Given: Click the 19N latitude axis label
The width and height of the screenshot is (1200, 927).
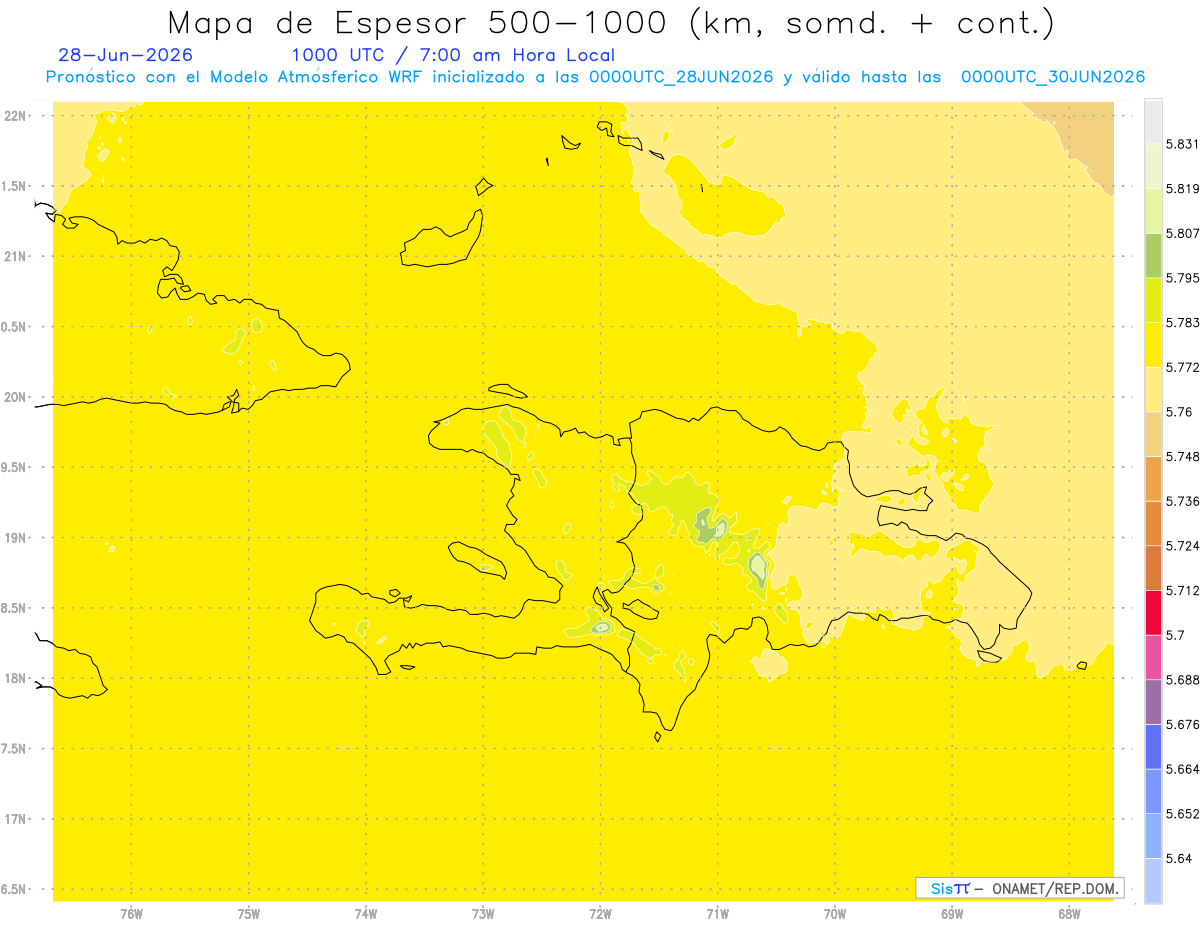Looking at the screenshot, I should click(16, 538).
